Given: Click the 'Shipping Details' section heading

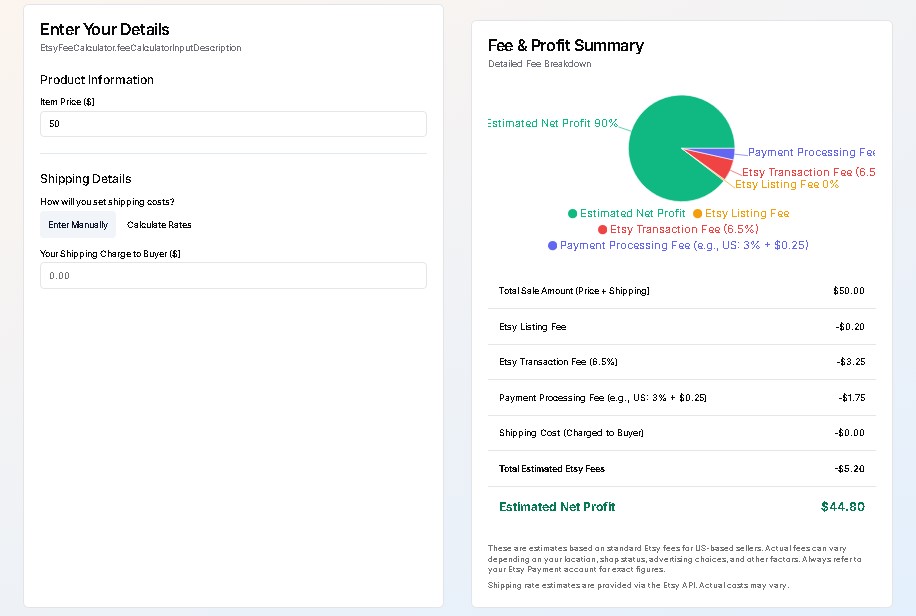Looking at the screenshot, I should pos(85,179).
